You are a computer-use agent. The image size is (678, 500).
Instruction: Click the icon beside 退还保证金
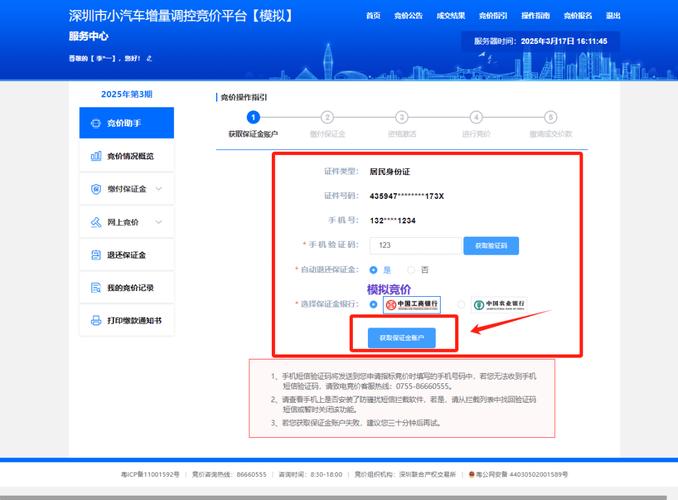97,255
